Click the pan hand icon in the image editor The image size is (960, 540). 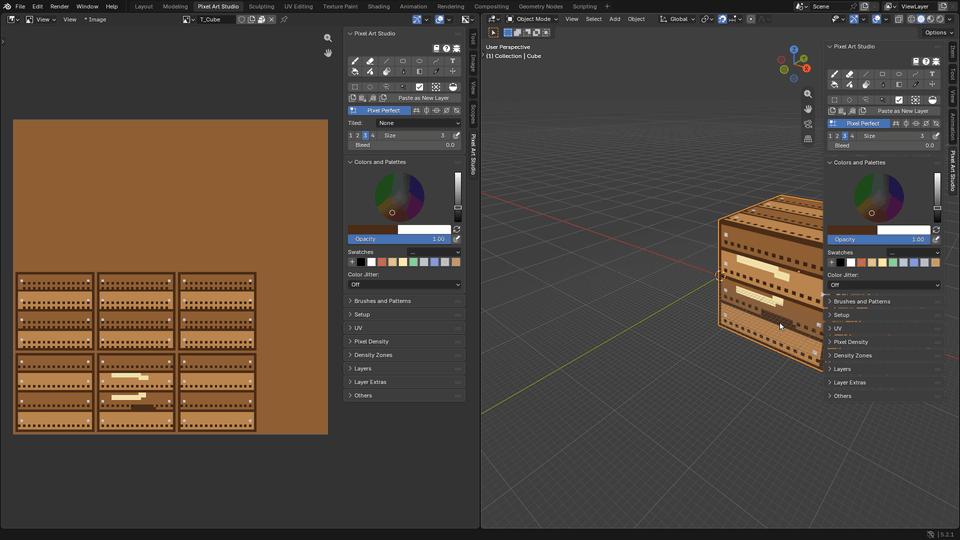click(328, 53)
